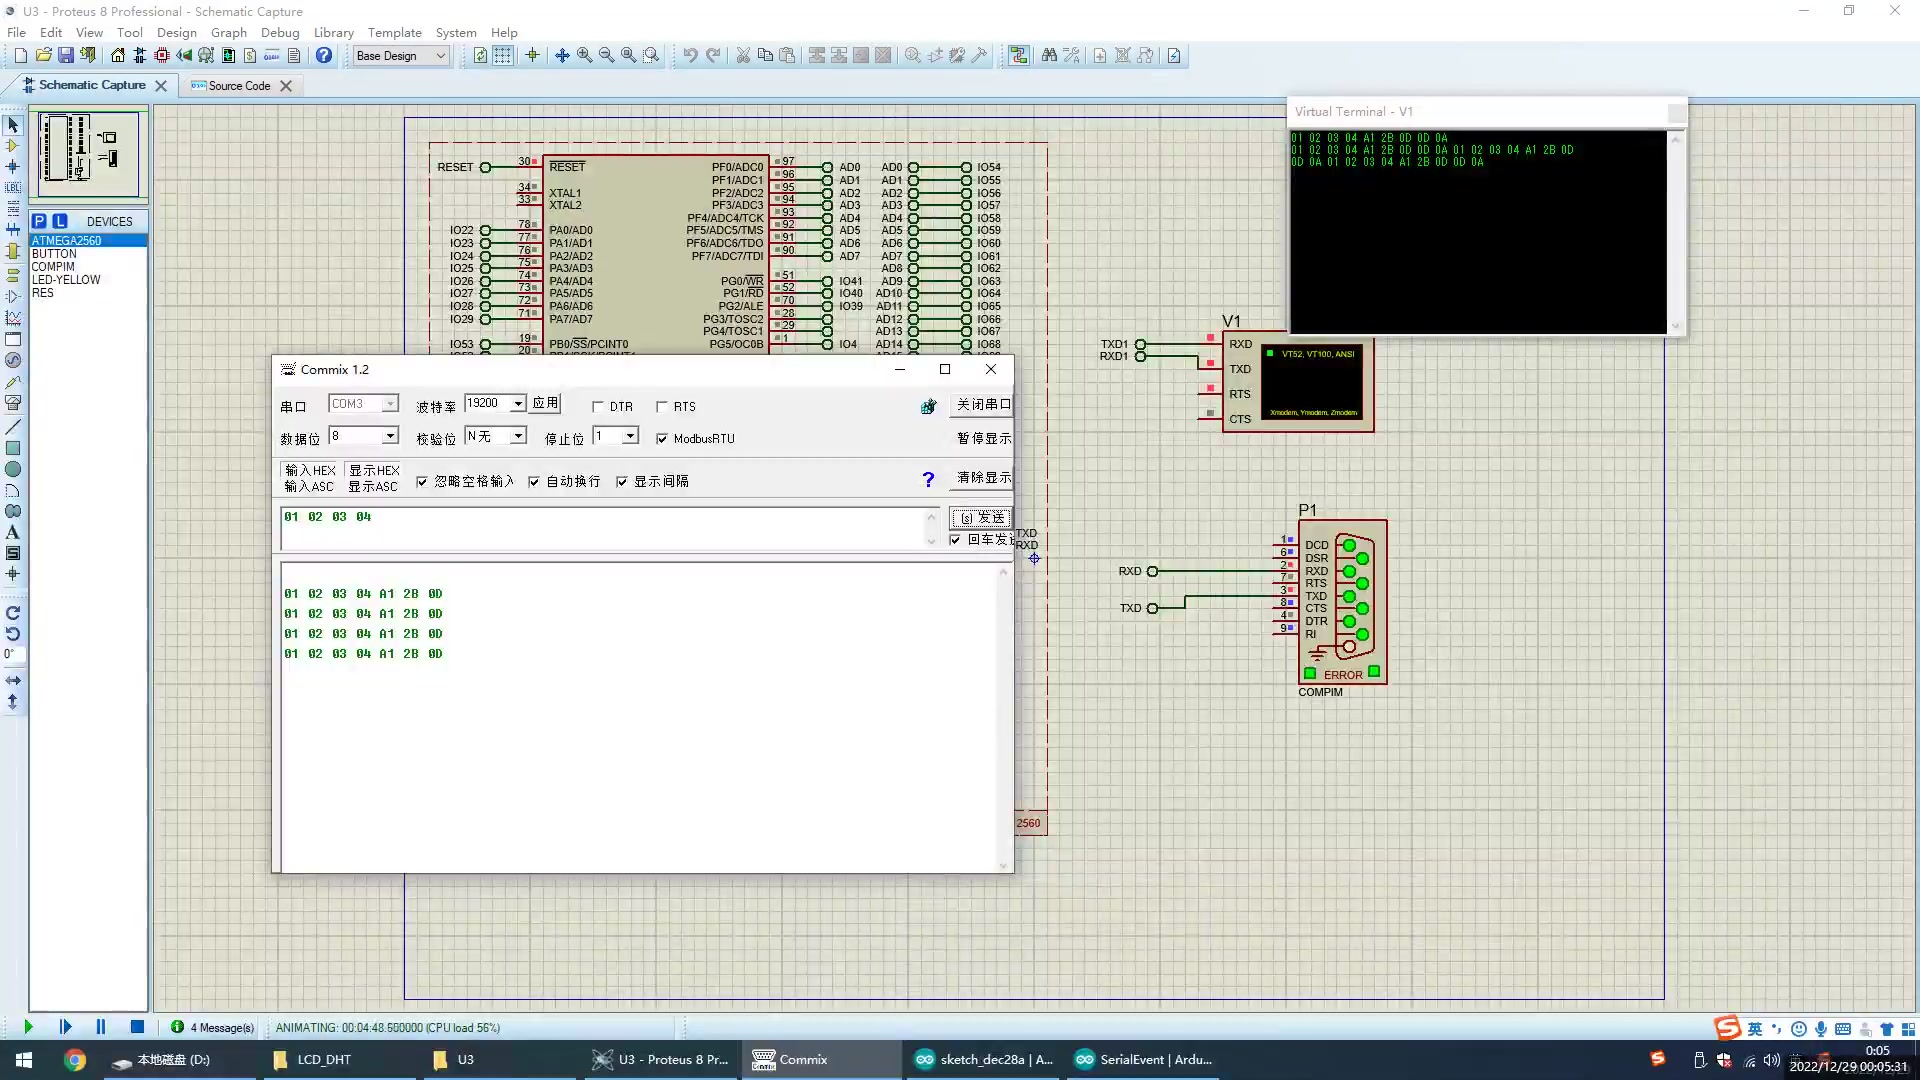Viewport: 1920px width, 1080px height.
Task: Toggle the ModbusRTU checkbox
Action: [x=662, y=439]
